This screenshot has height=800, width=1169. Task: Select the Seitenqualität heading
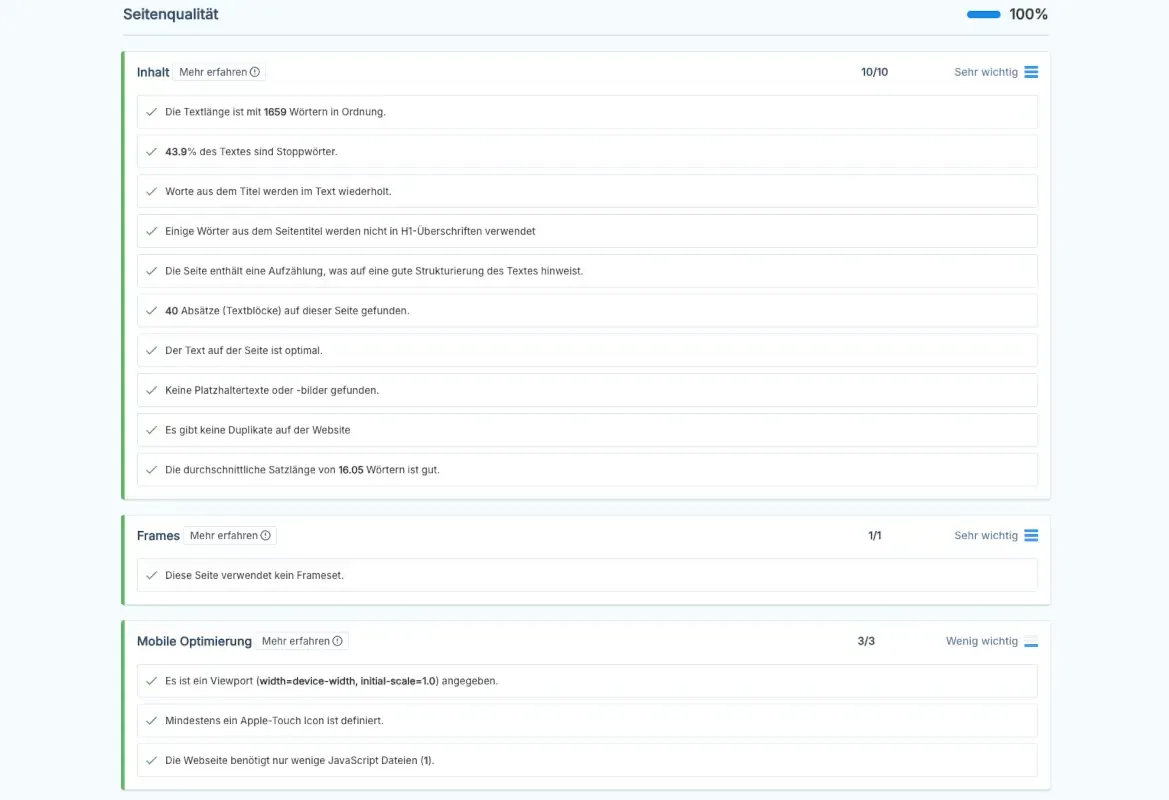pos(169,14)
